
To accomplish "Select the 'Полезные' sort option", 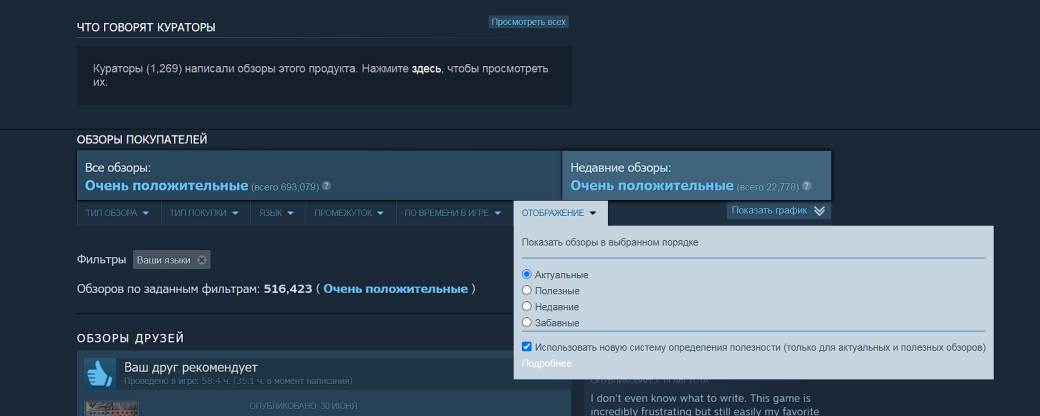I will [x=527, y=290].
